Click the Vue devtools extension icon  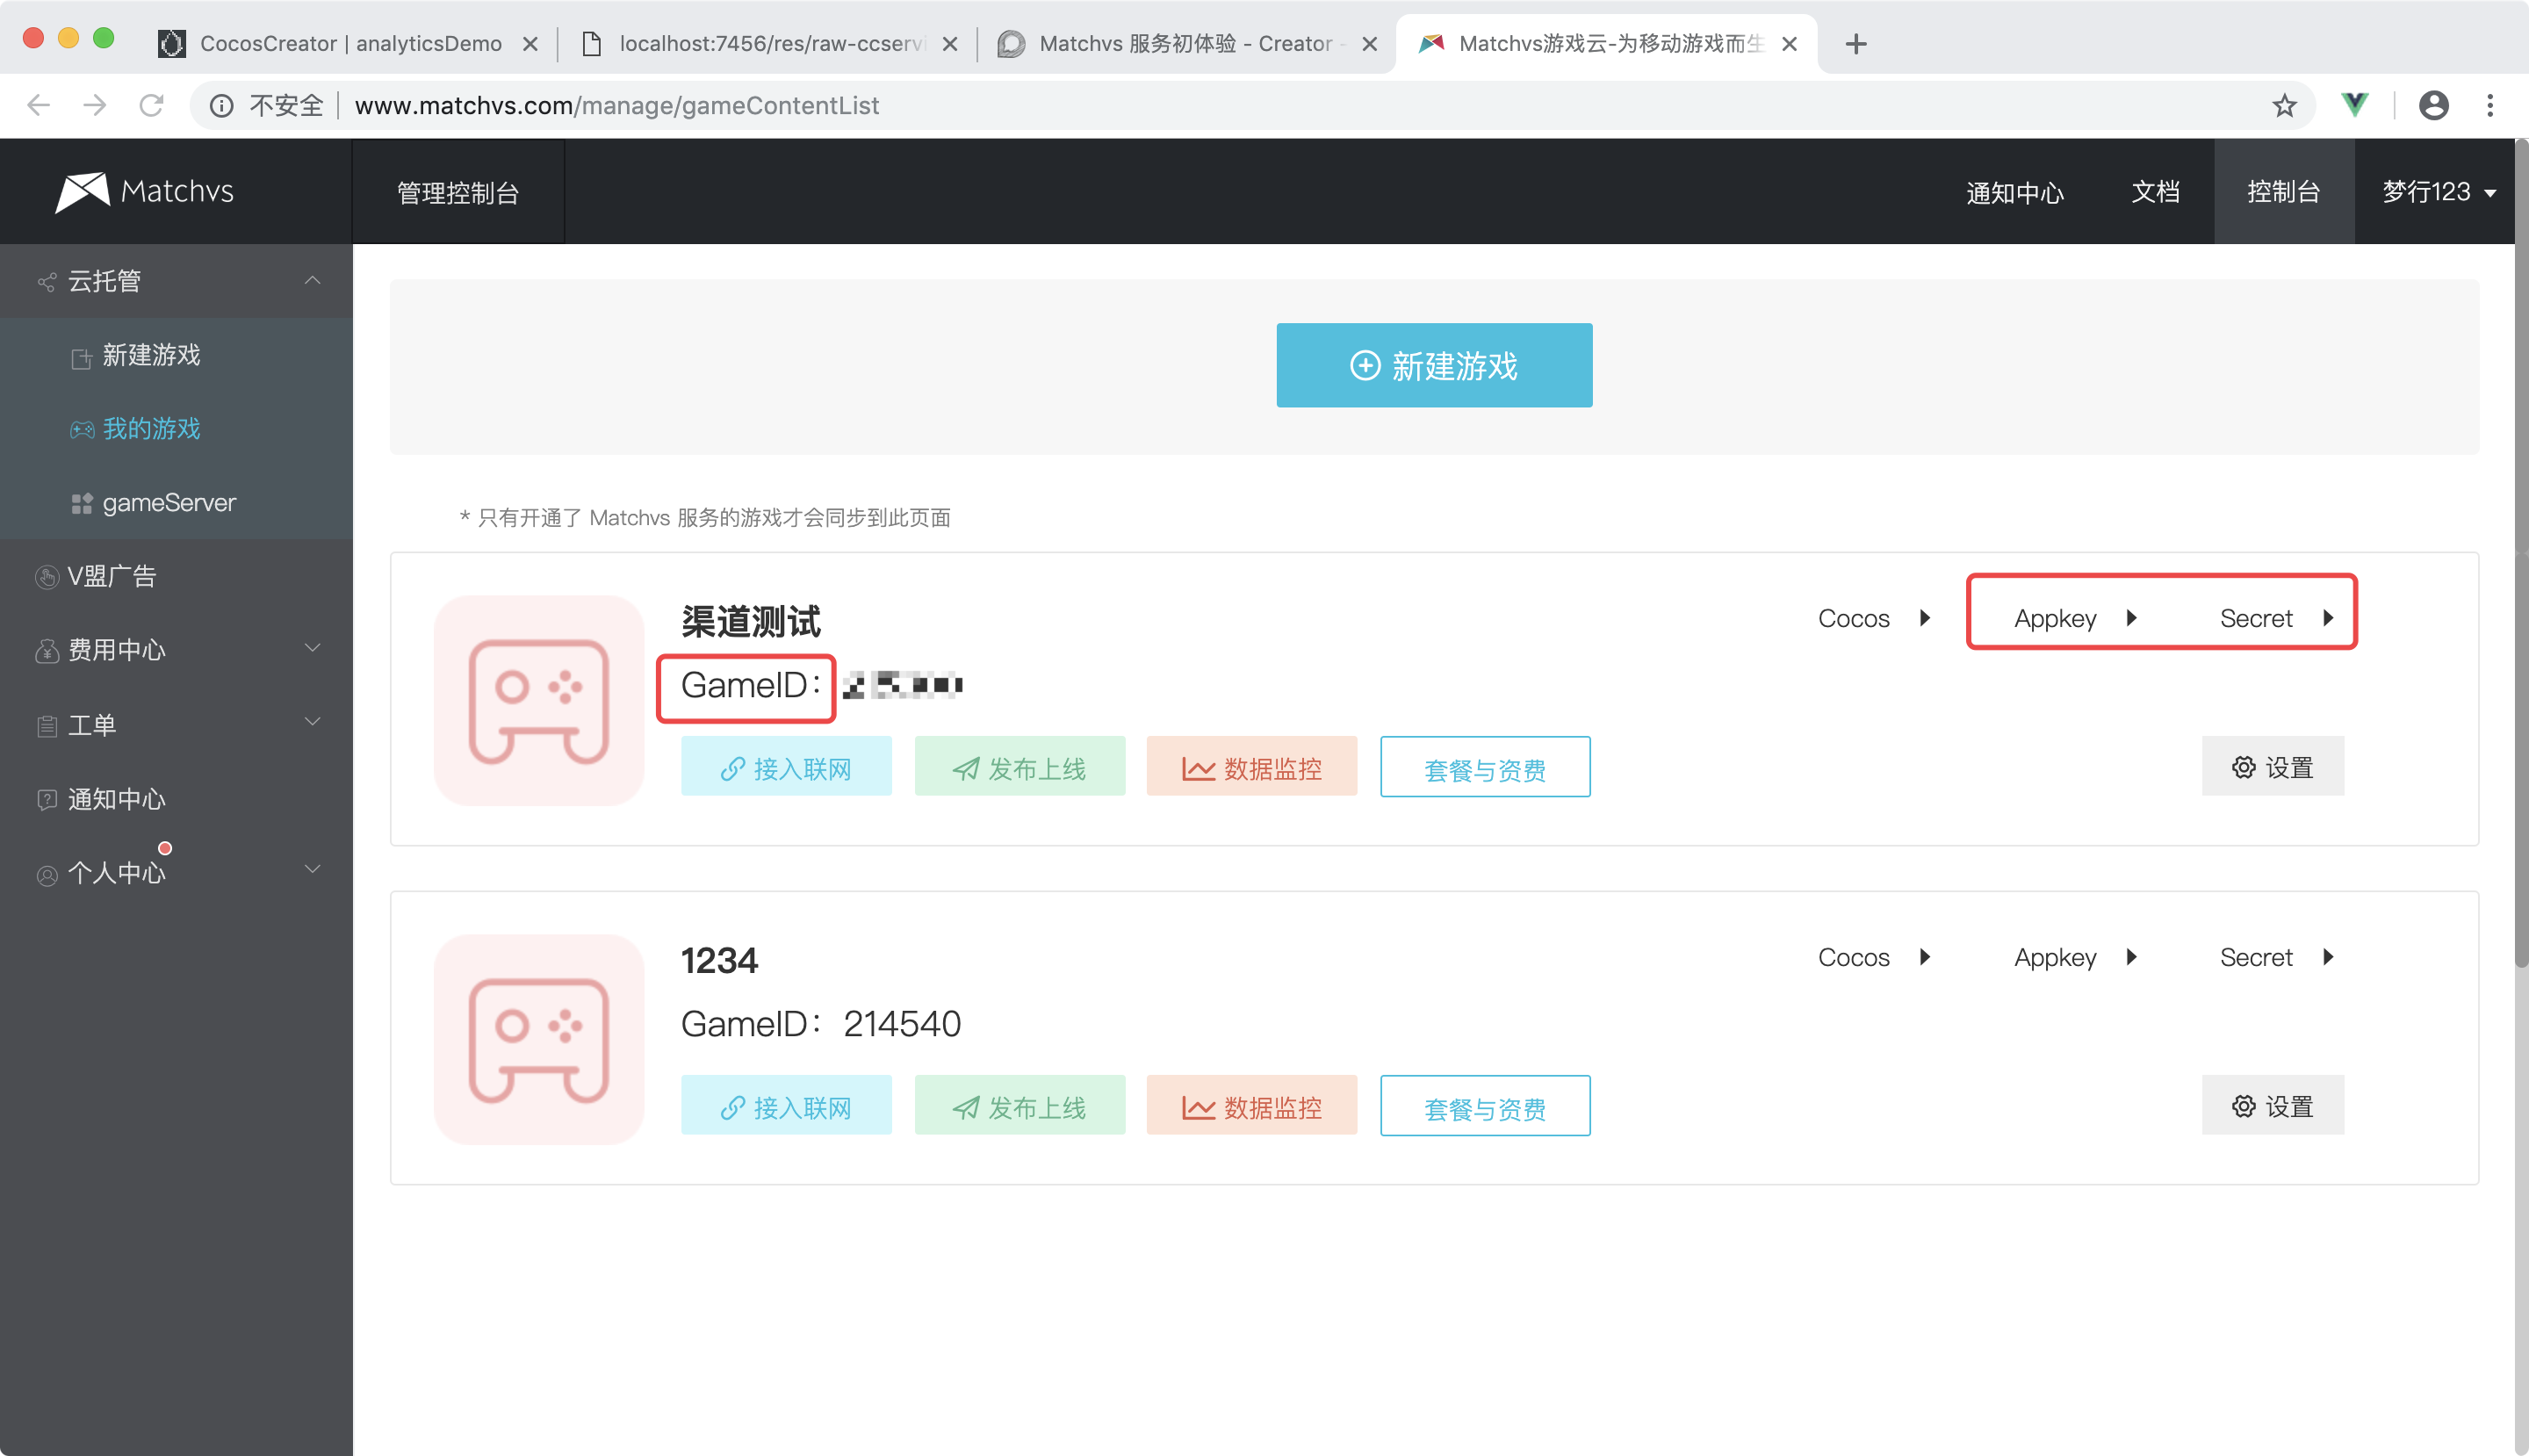[x=2355, y=105]
